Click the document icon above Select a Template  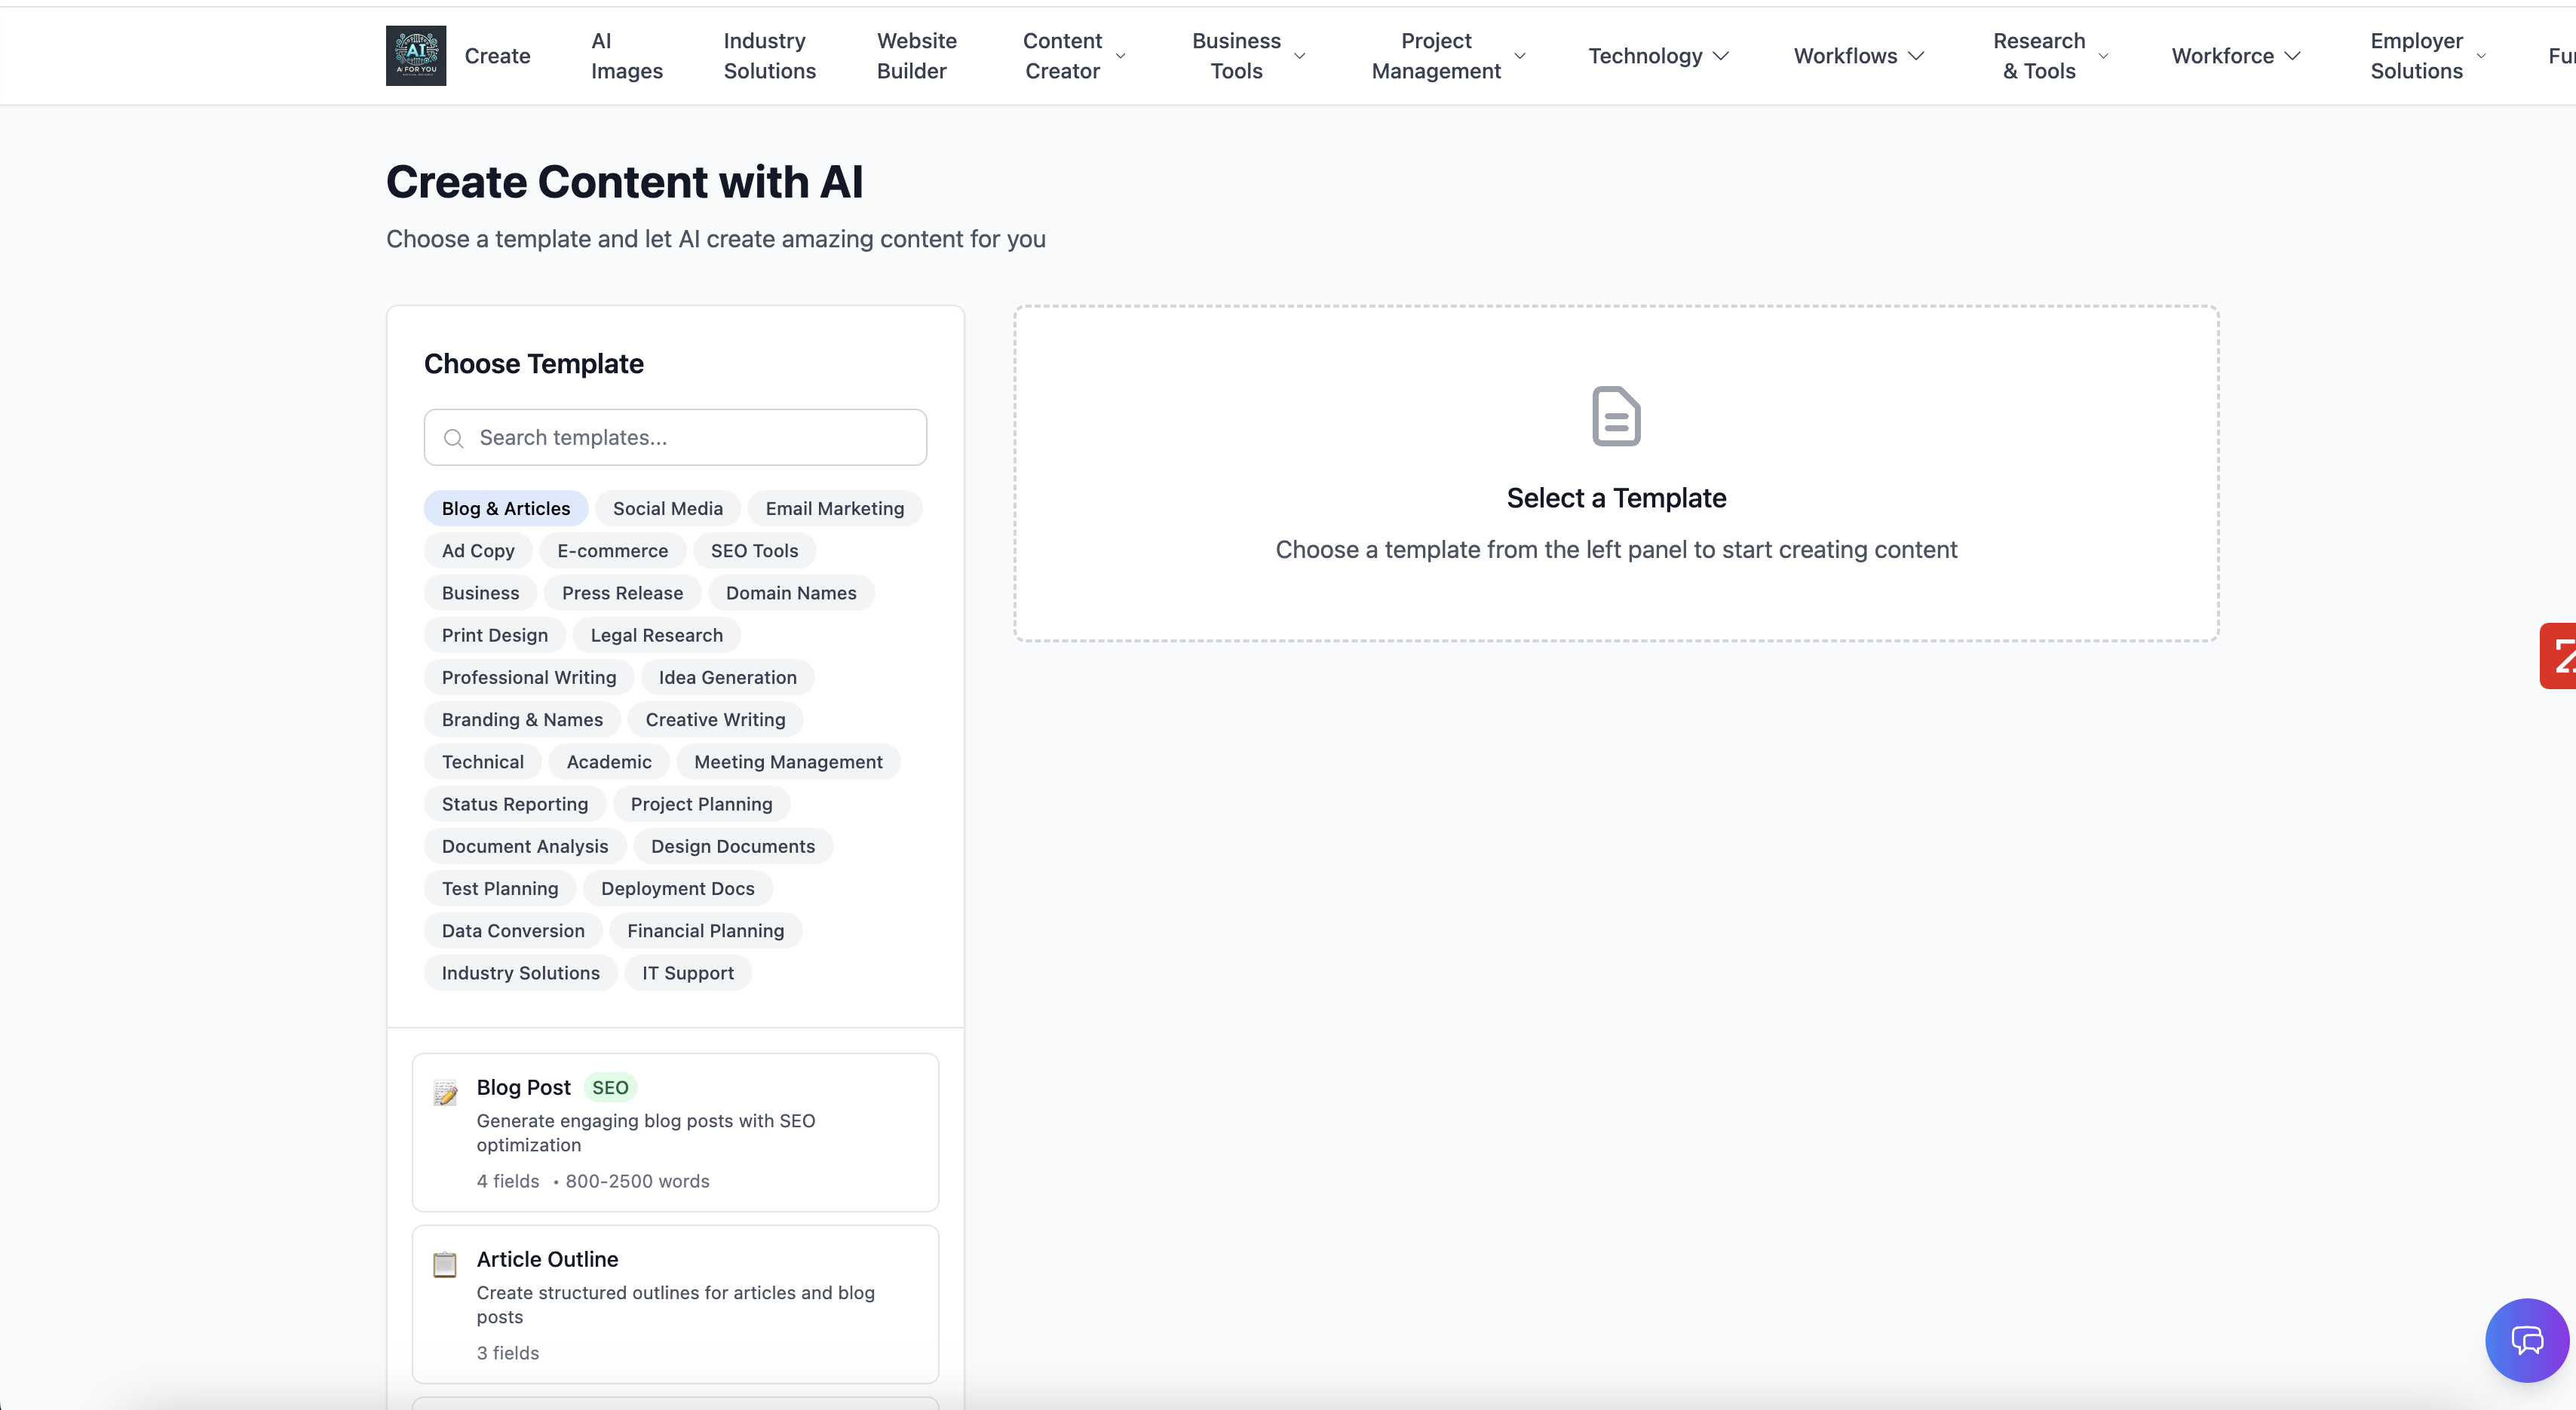pos(1616,416)
